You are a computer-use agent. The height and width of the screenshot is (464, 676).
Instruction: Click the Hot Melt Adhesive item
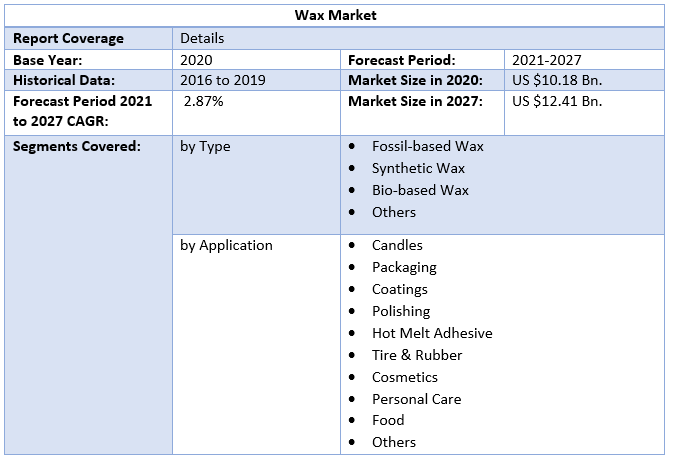coord(432,333)
